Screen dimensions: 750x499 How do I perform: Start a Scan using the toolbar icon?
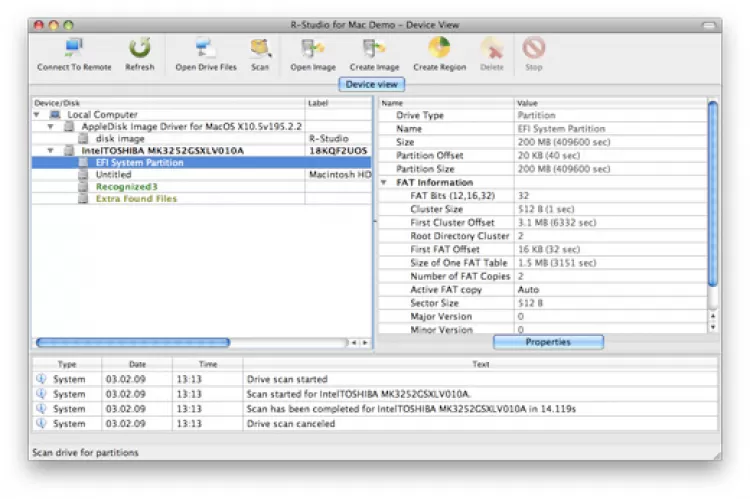point(260,48)
